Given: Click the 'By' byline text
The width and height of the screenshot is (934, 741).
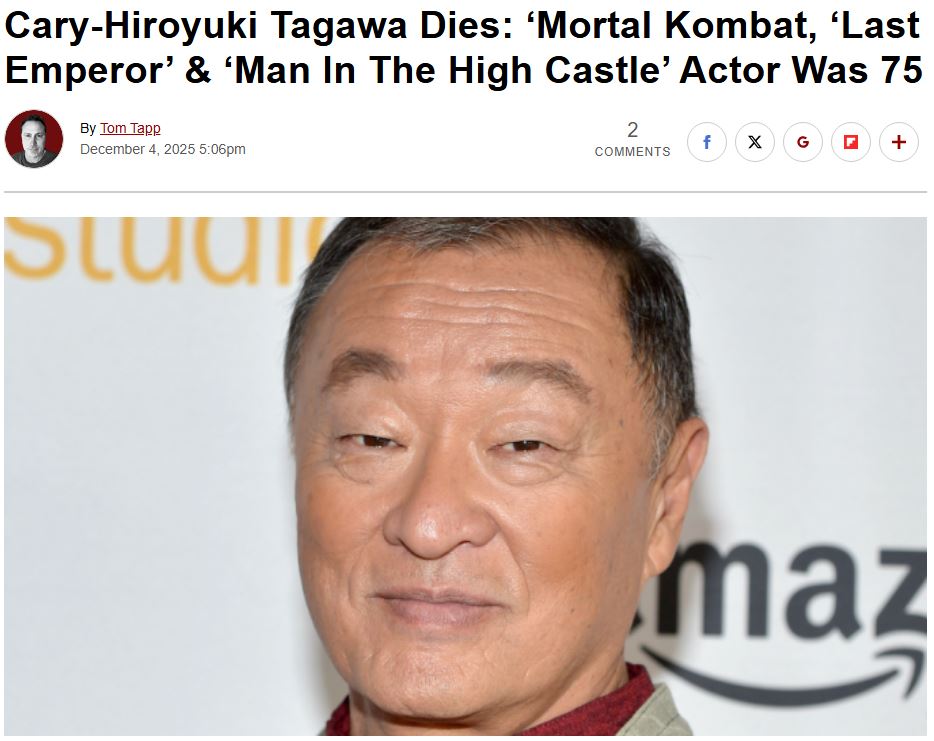Looking at the screenshot, I should [x=88, y=128].
